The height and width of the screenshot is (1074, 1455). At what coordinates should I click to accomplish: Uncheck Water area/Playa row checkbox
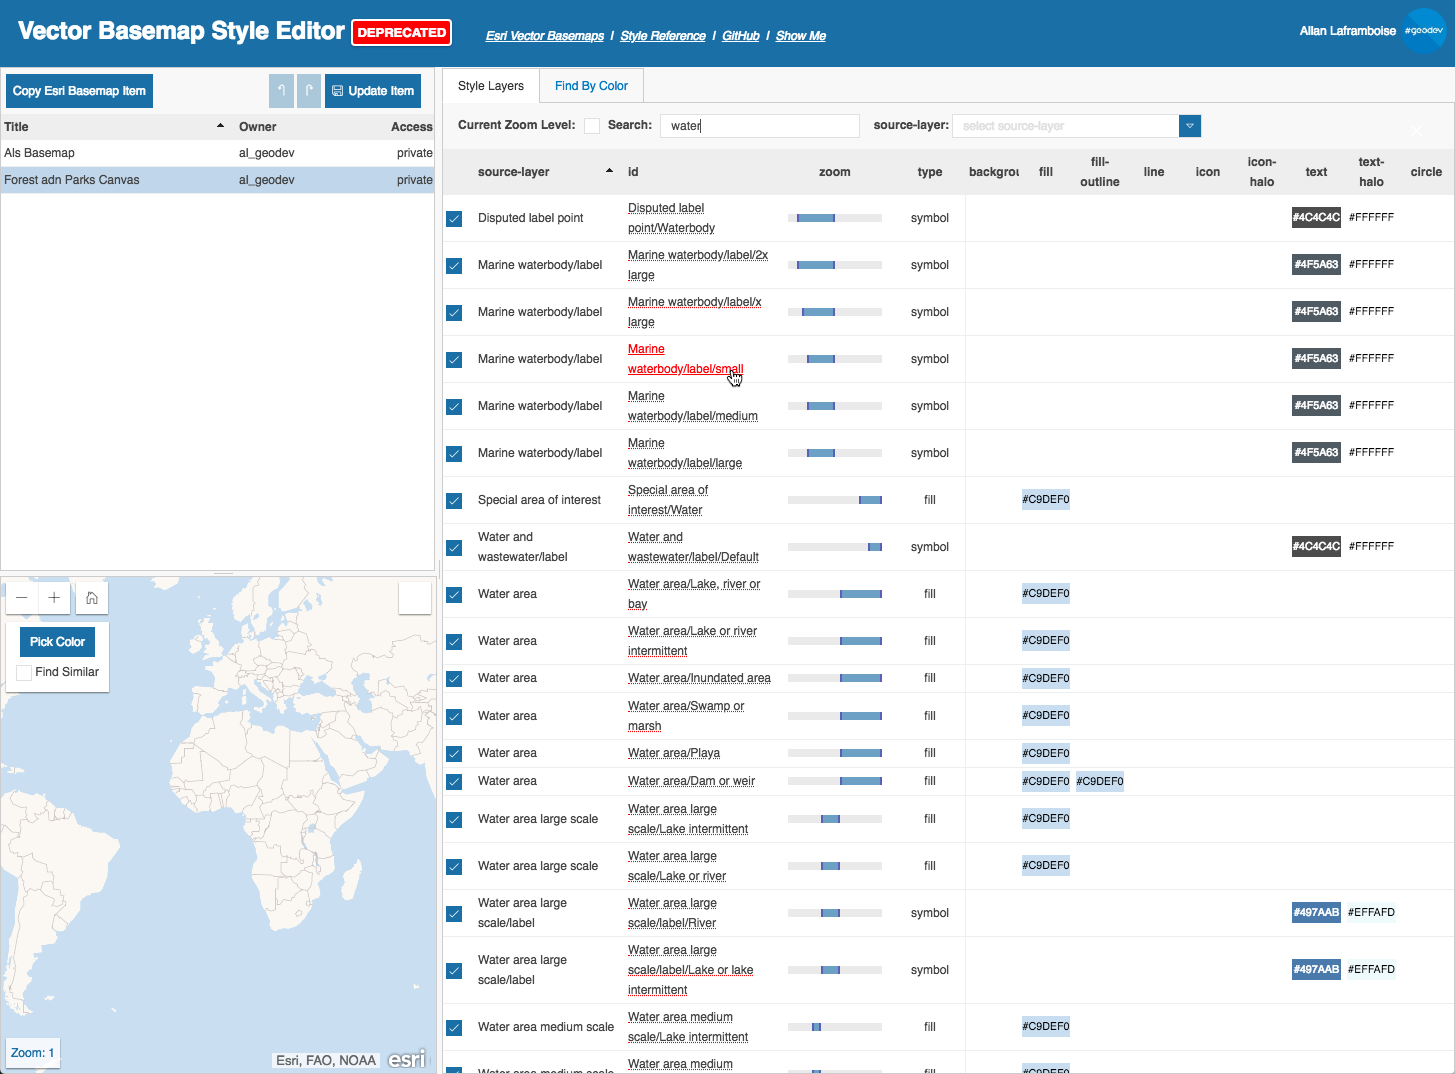click(454, 753)
